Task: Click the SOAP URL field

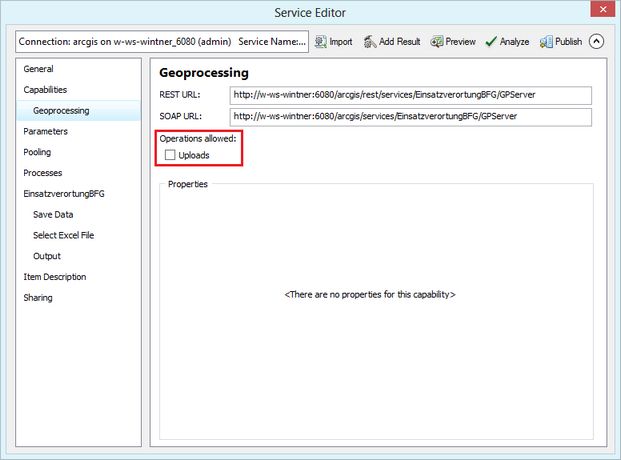Action: (411, 117)
